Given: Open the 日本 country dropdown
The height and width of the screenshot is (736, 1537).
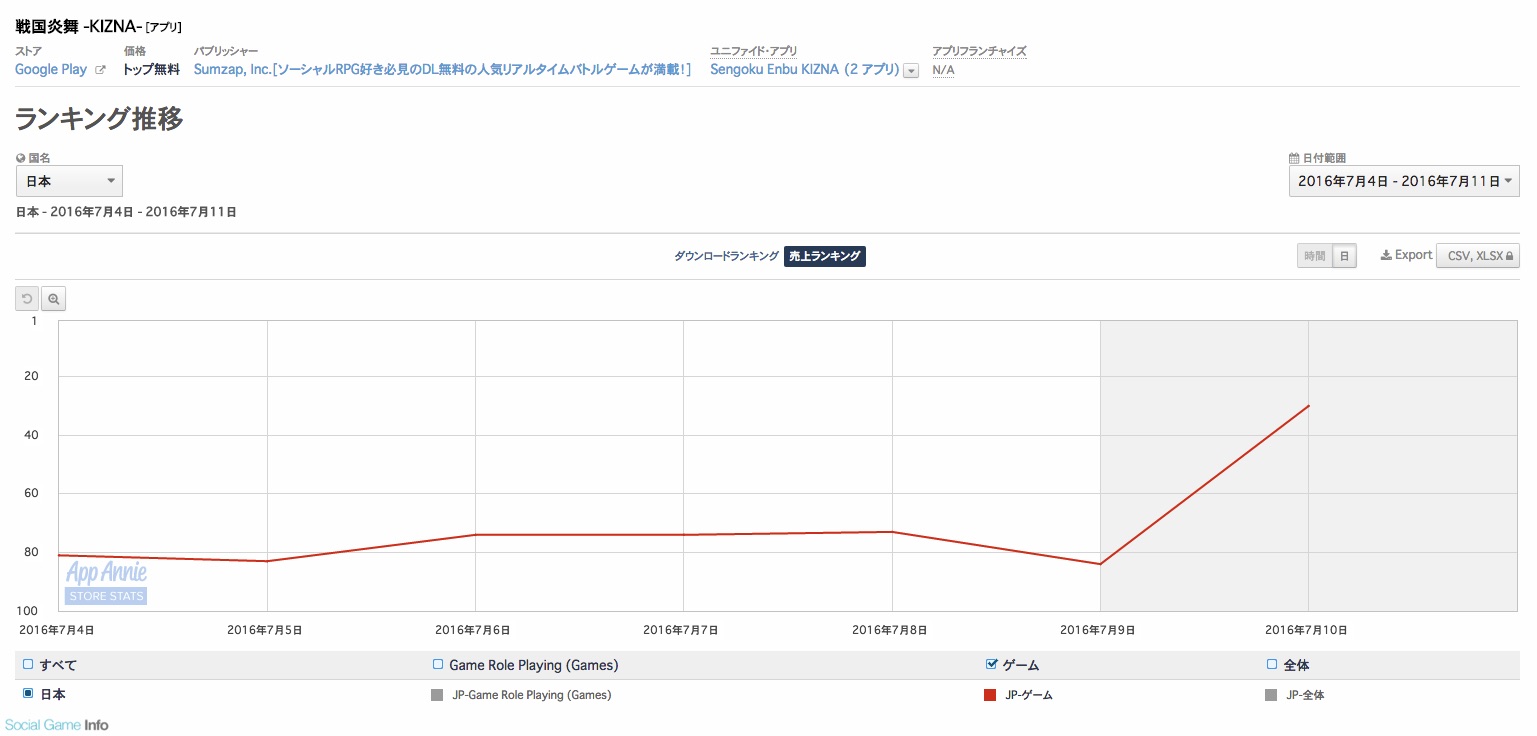Looking at the screenshot, I should coord(69,181).
